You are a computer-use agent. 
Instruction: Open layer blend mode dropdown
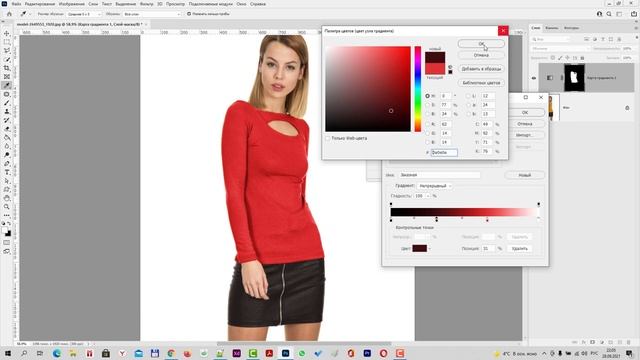coord(560,49)
